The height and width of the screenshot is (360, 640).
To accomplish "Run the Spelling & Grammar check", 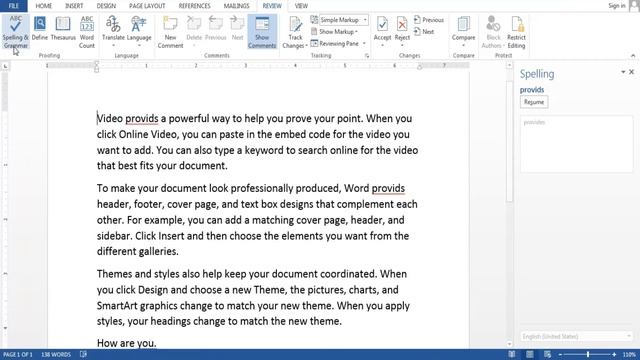I will (x=15, y=32).
